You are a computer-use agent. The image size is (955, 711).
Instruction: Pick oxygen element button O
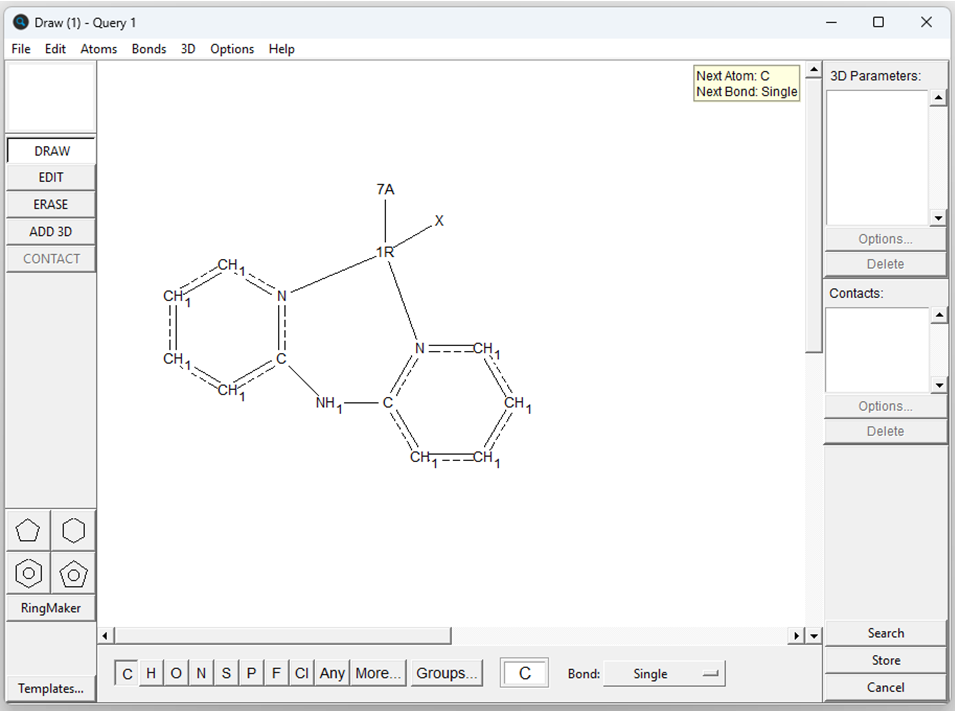(176, 674)
